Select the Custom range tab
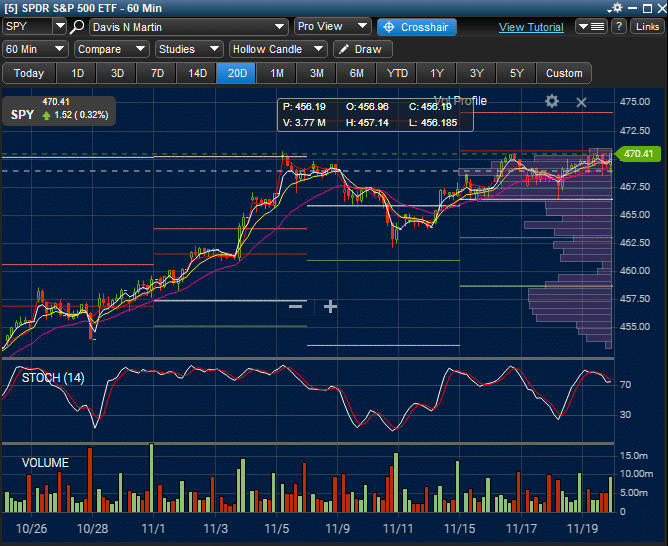The height and width of the screenshot is (546, 668). [x=564, y=73]
